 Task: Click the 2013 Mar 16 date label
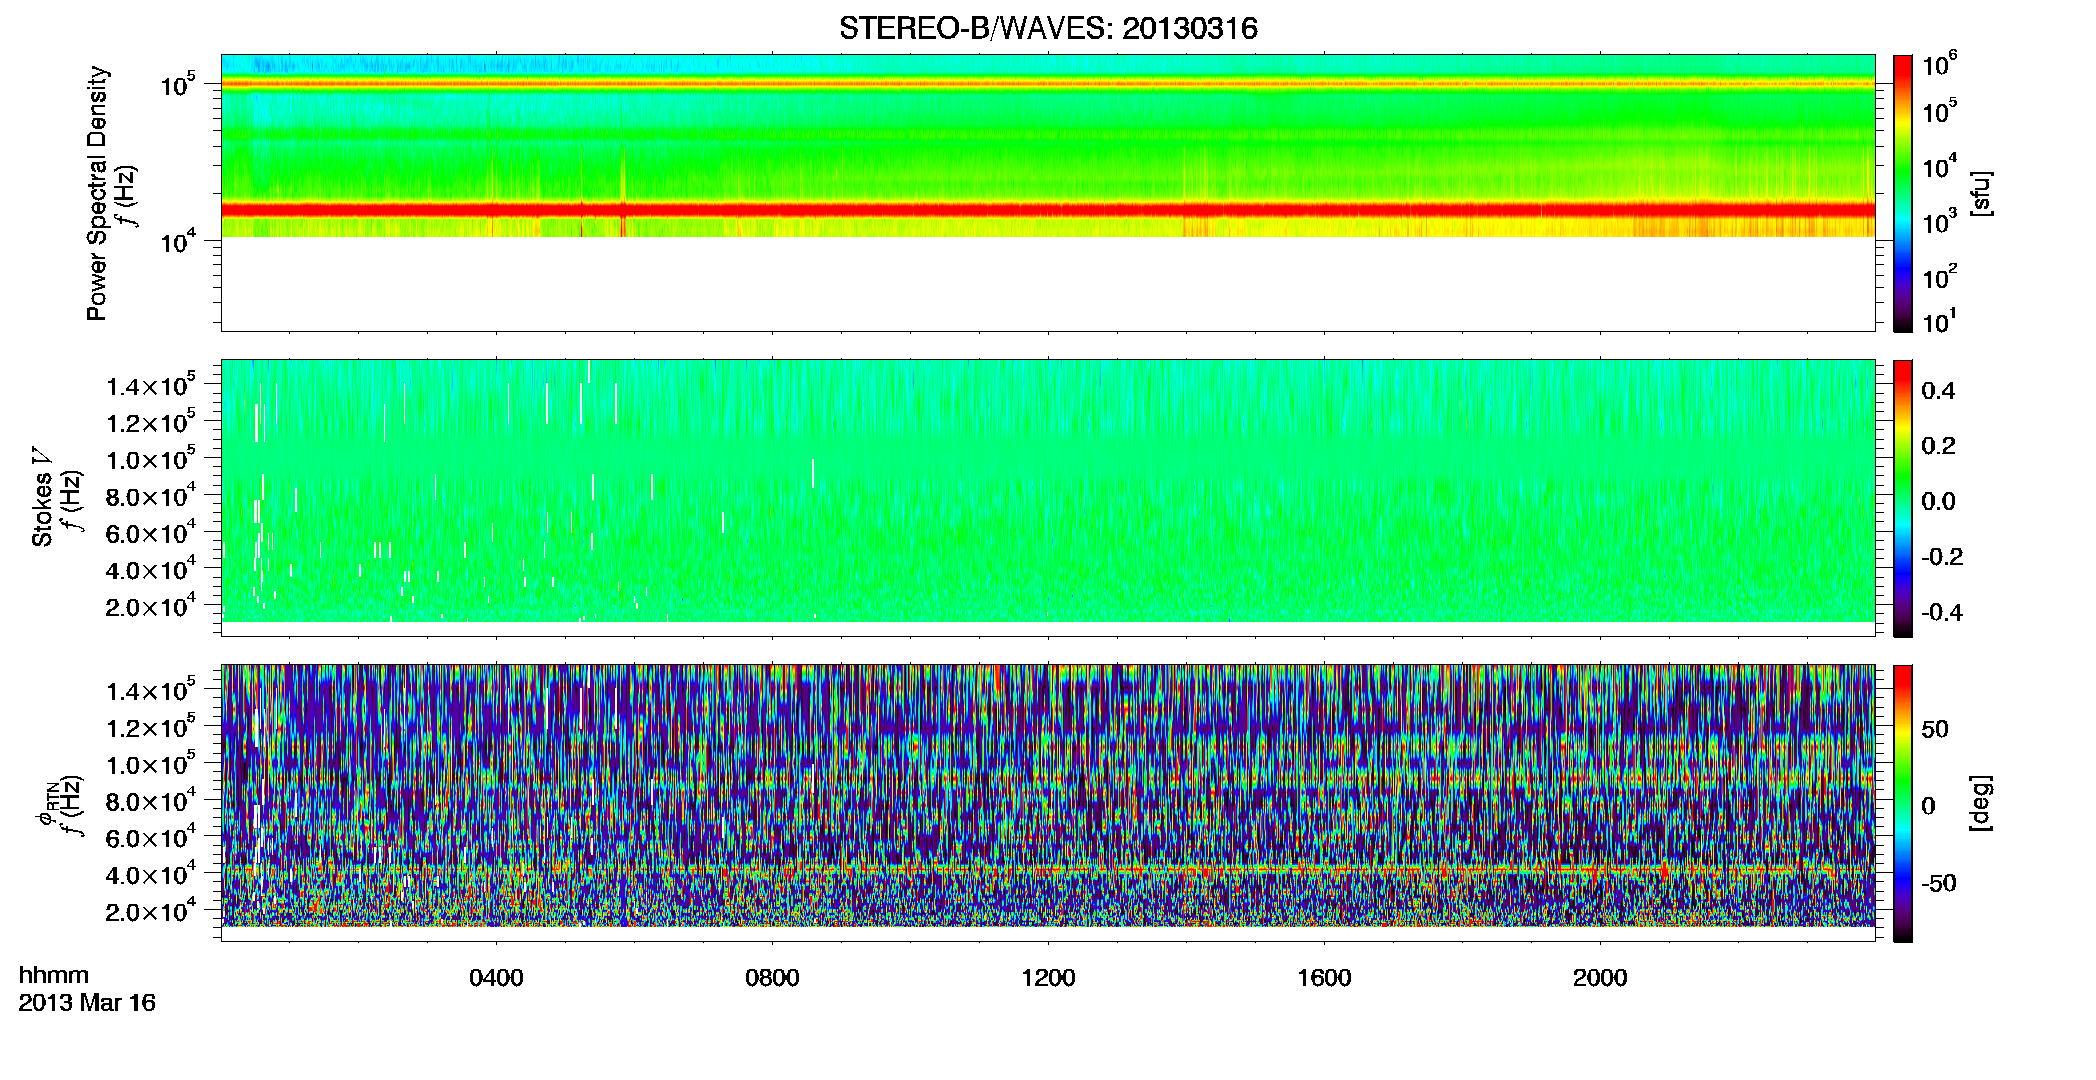pos(87,1003)
